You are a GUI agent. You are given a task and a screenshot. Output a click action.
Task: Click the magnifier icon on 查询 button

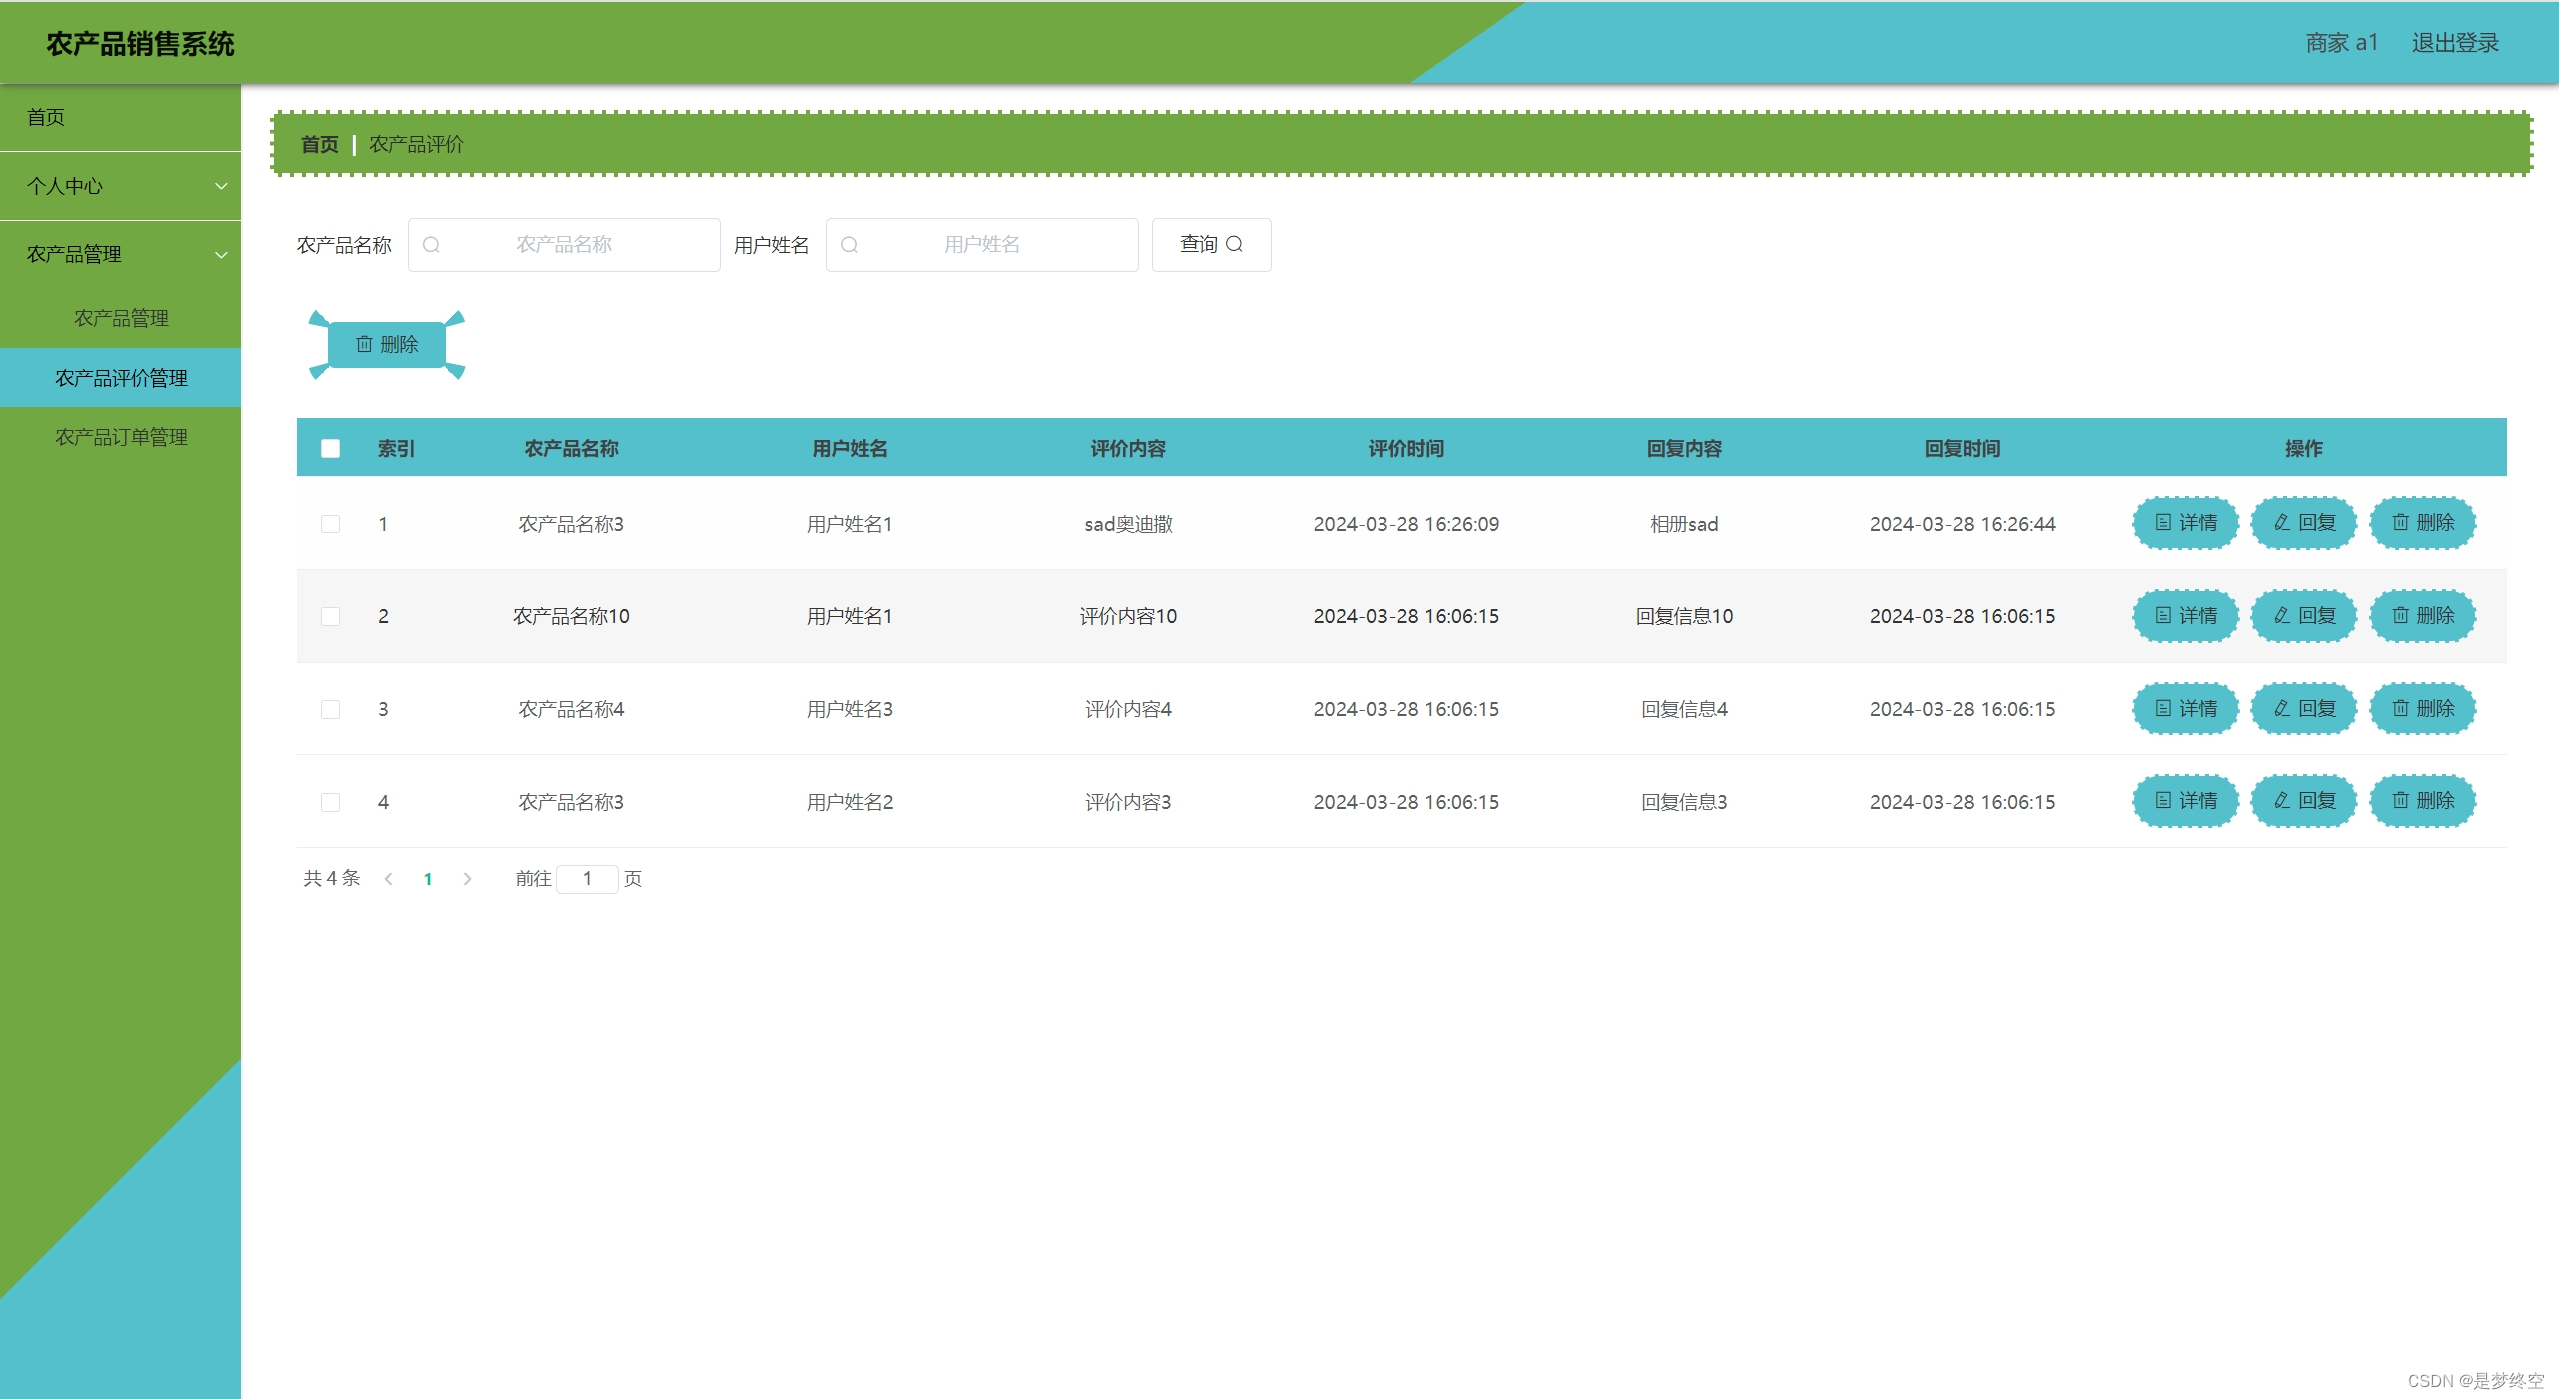click(1234, 244)
